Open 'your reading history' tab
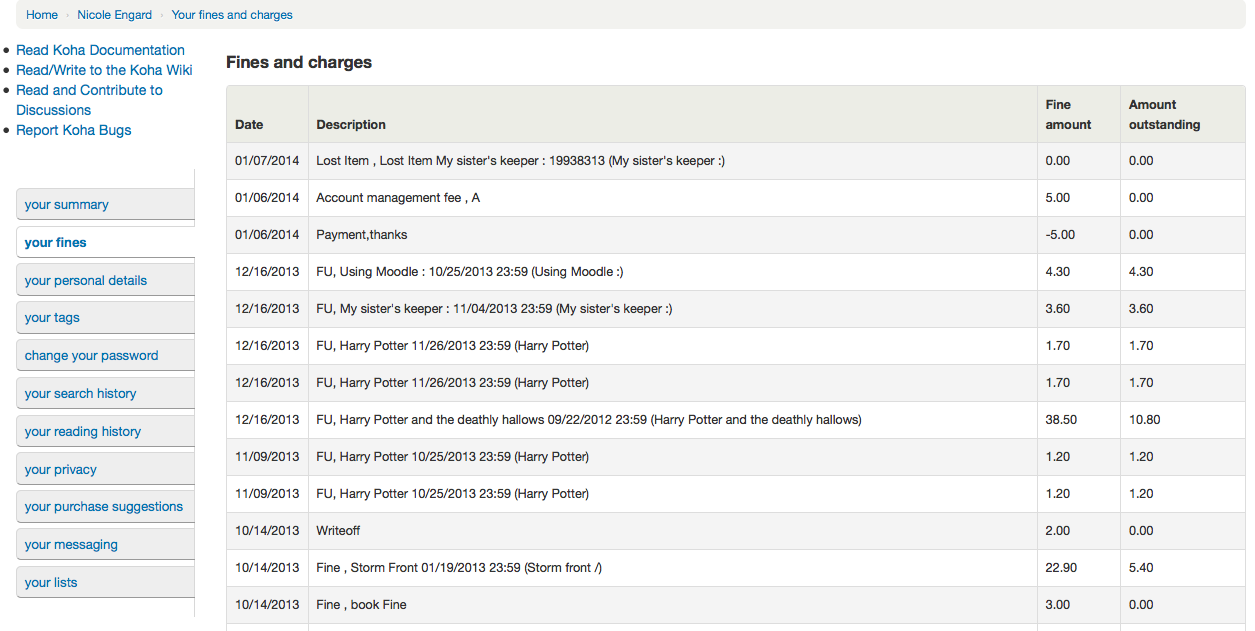This screenshot has width=1255, height=631. tap(83, 432)
